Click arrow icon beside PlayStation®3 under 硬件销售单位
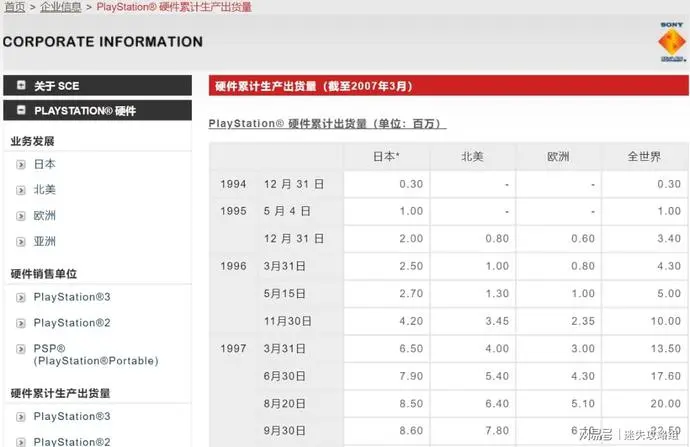This screenshot has width=690, height=447. (x=21, y=298)
